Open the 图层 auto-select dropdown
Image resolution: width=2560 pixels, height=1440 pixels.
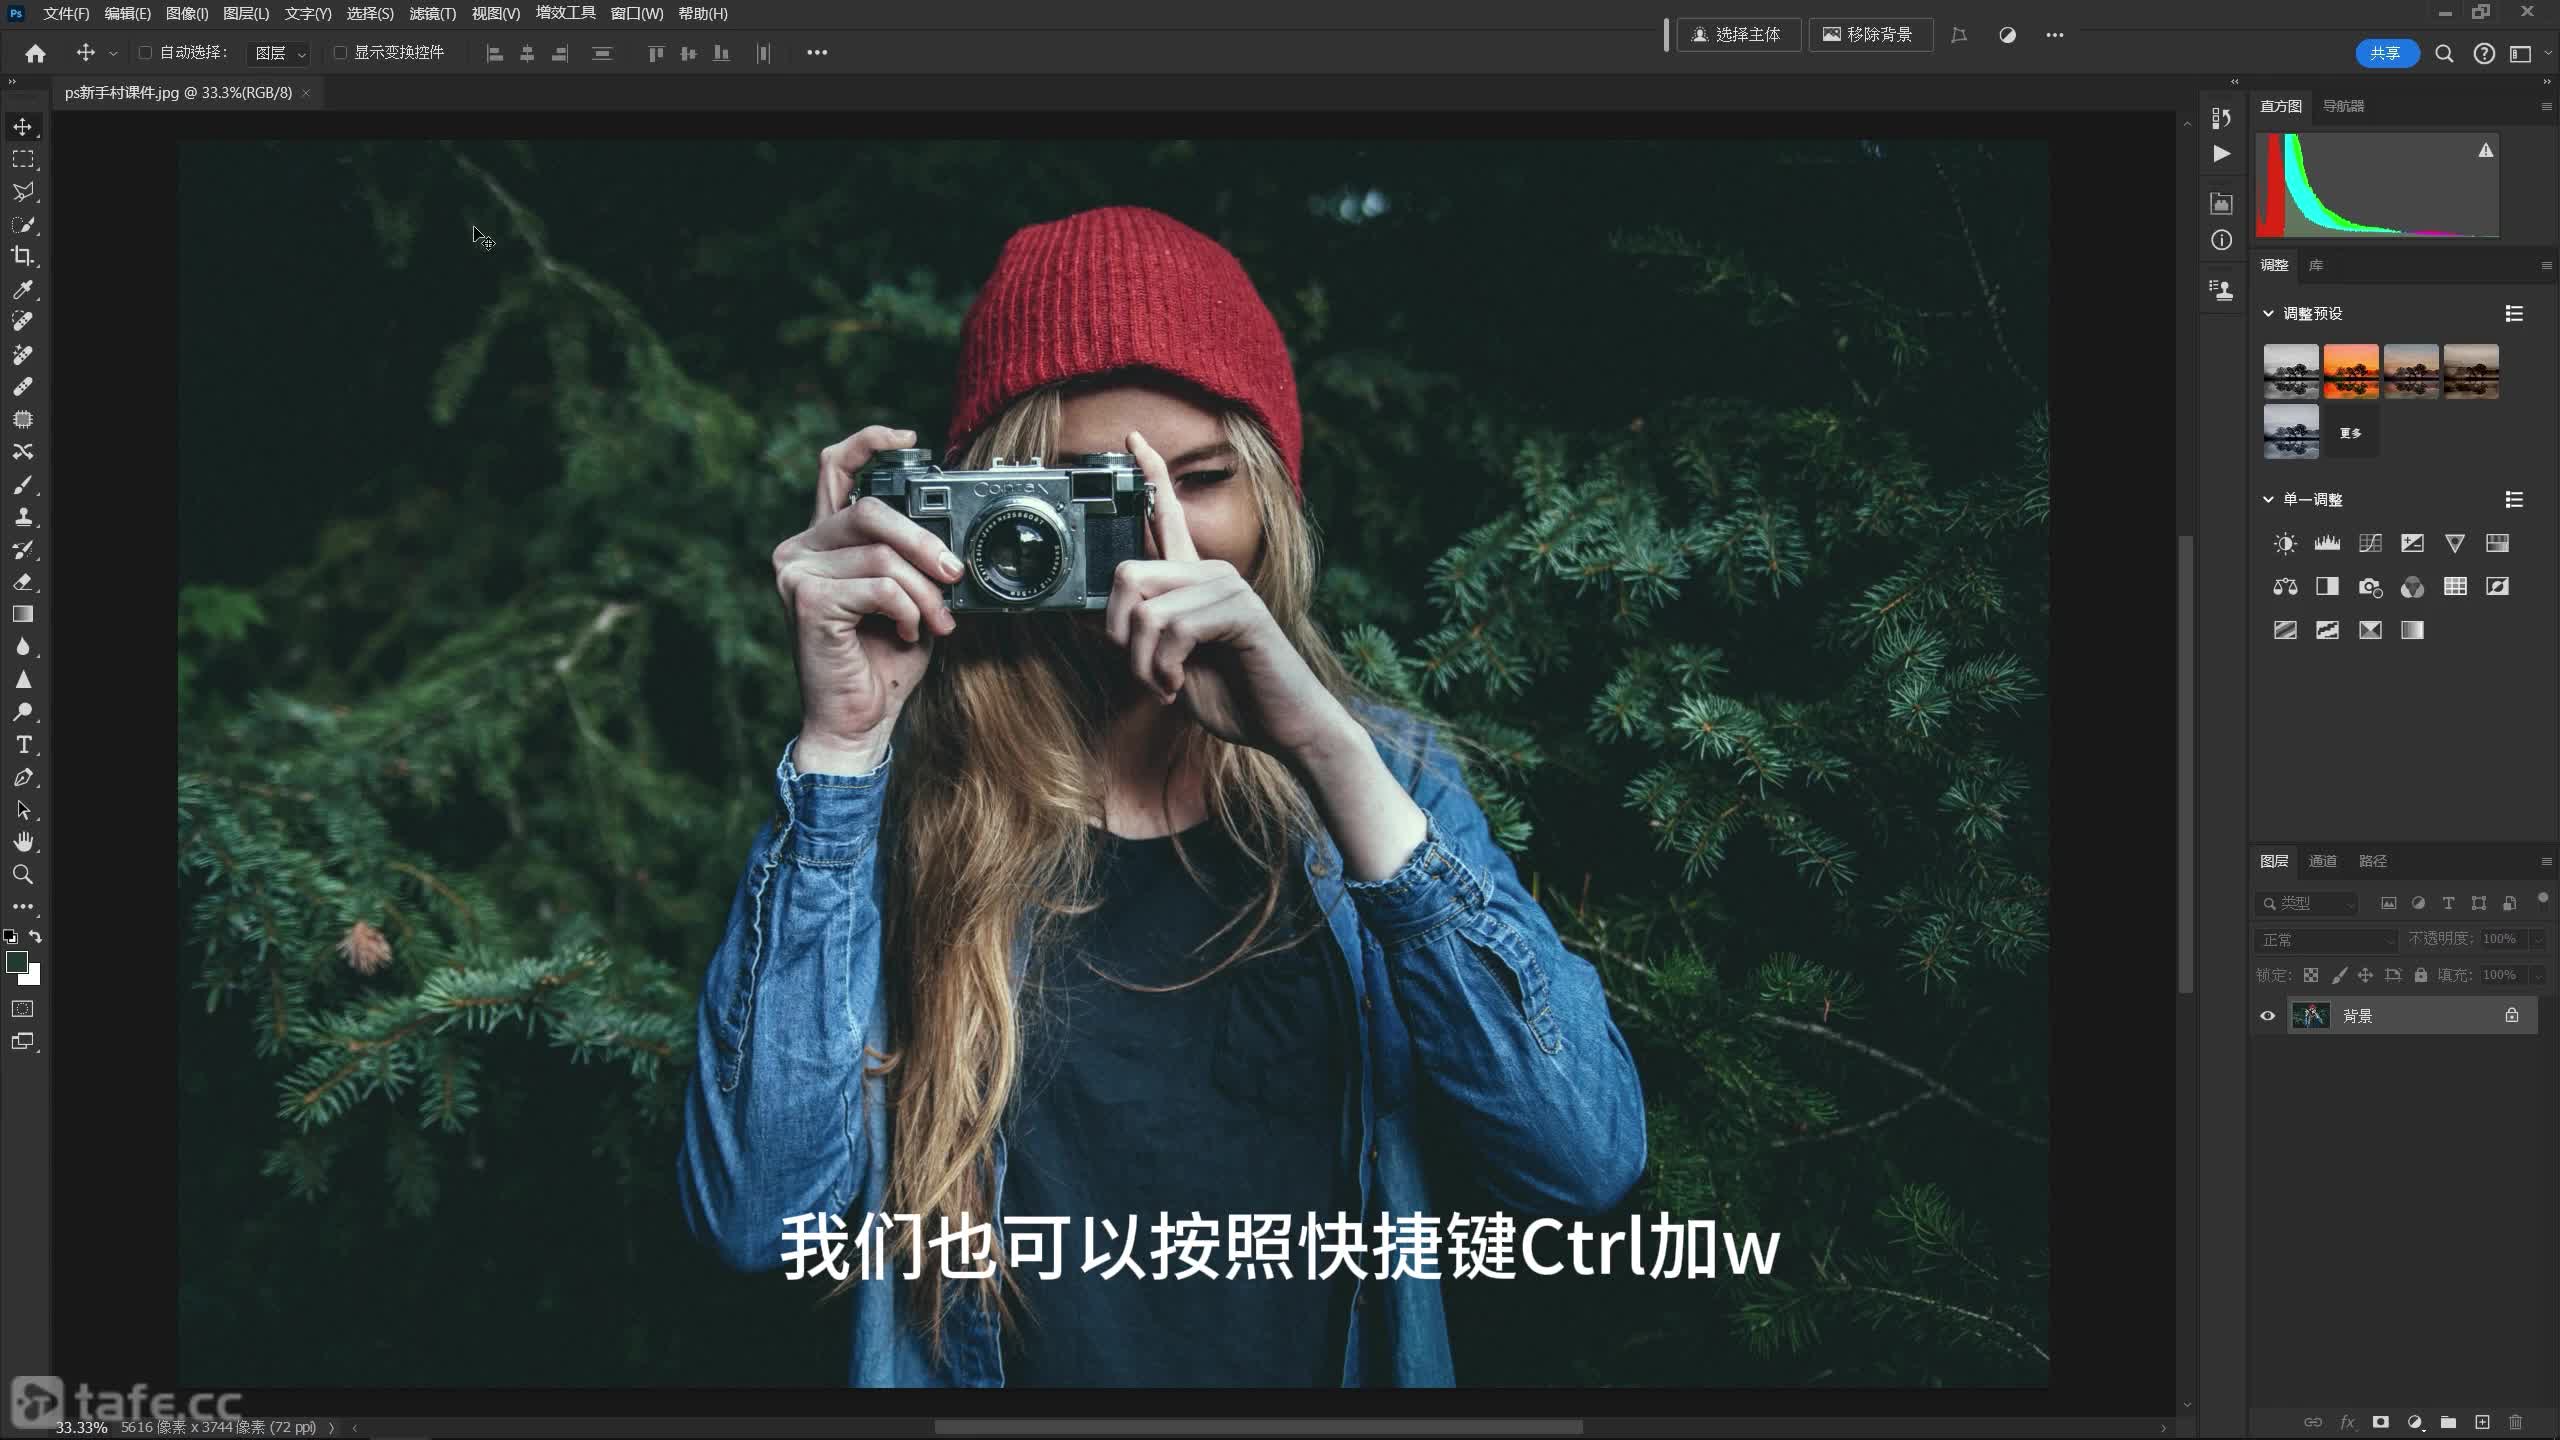pyautogui.click(x=278, y=53)
